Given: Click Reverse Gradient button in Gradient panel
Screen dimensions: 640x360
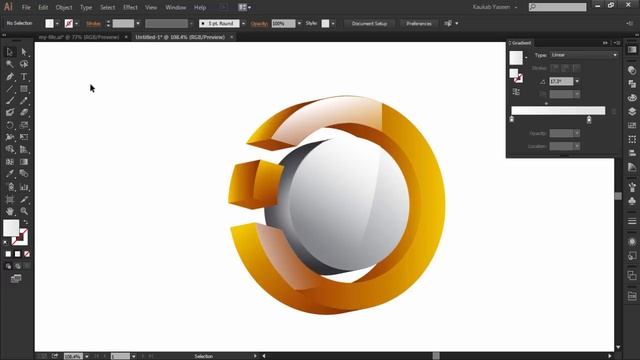Looking at the screenshot, I should pos(516,92).
